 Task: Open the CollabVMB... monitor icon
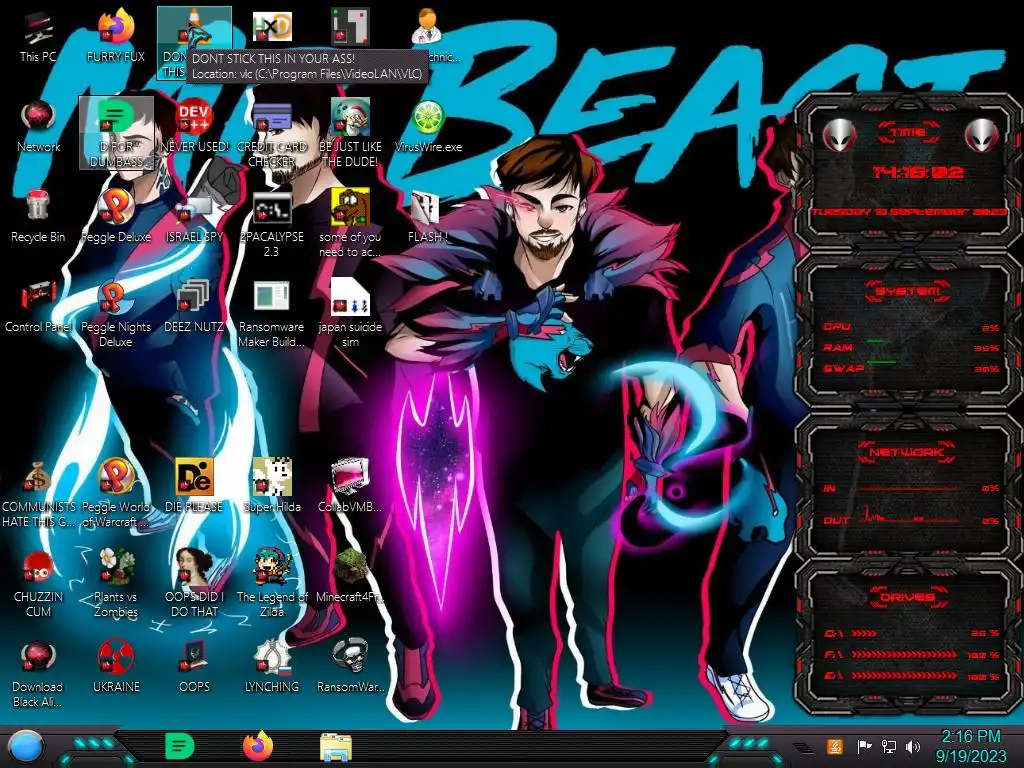(x=350, y=487)
